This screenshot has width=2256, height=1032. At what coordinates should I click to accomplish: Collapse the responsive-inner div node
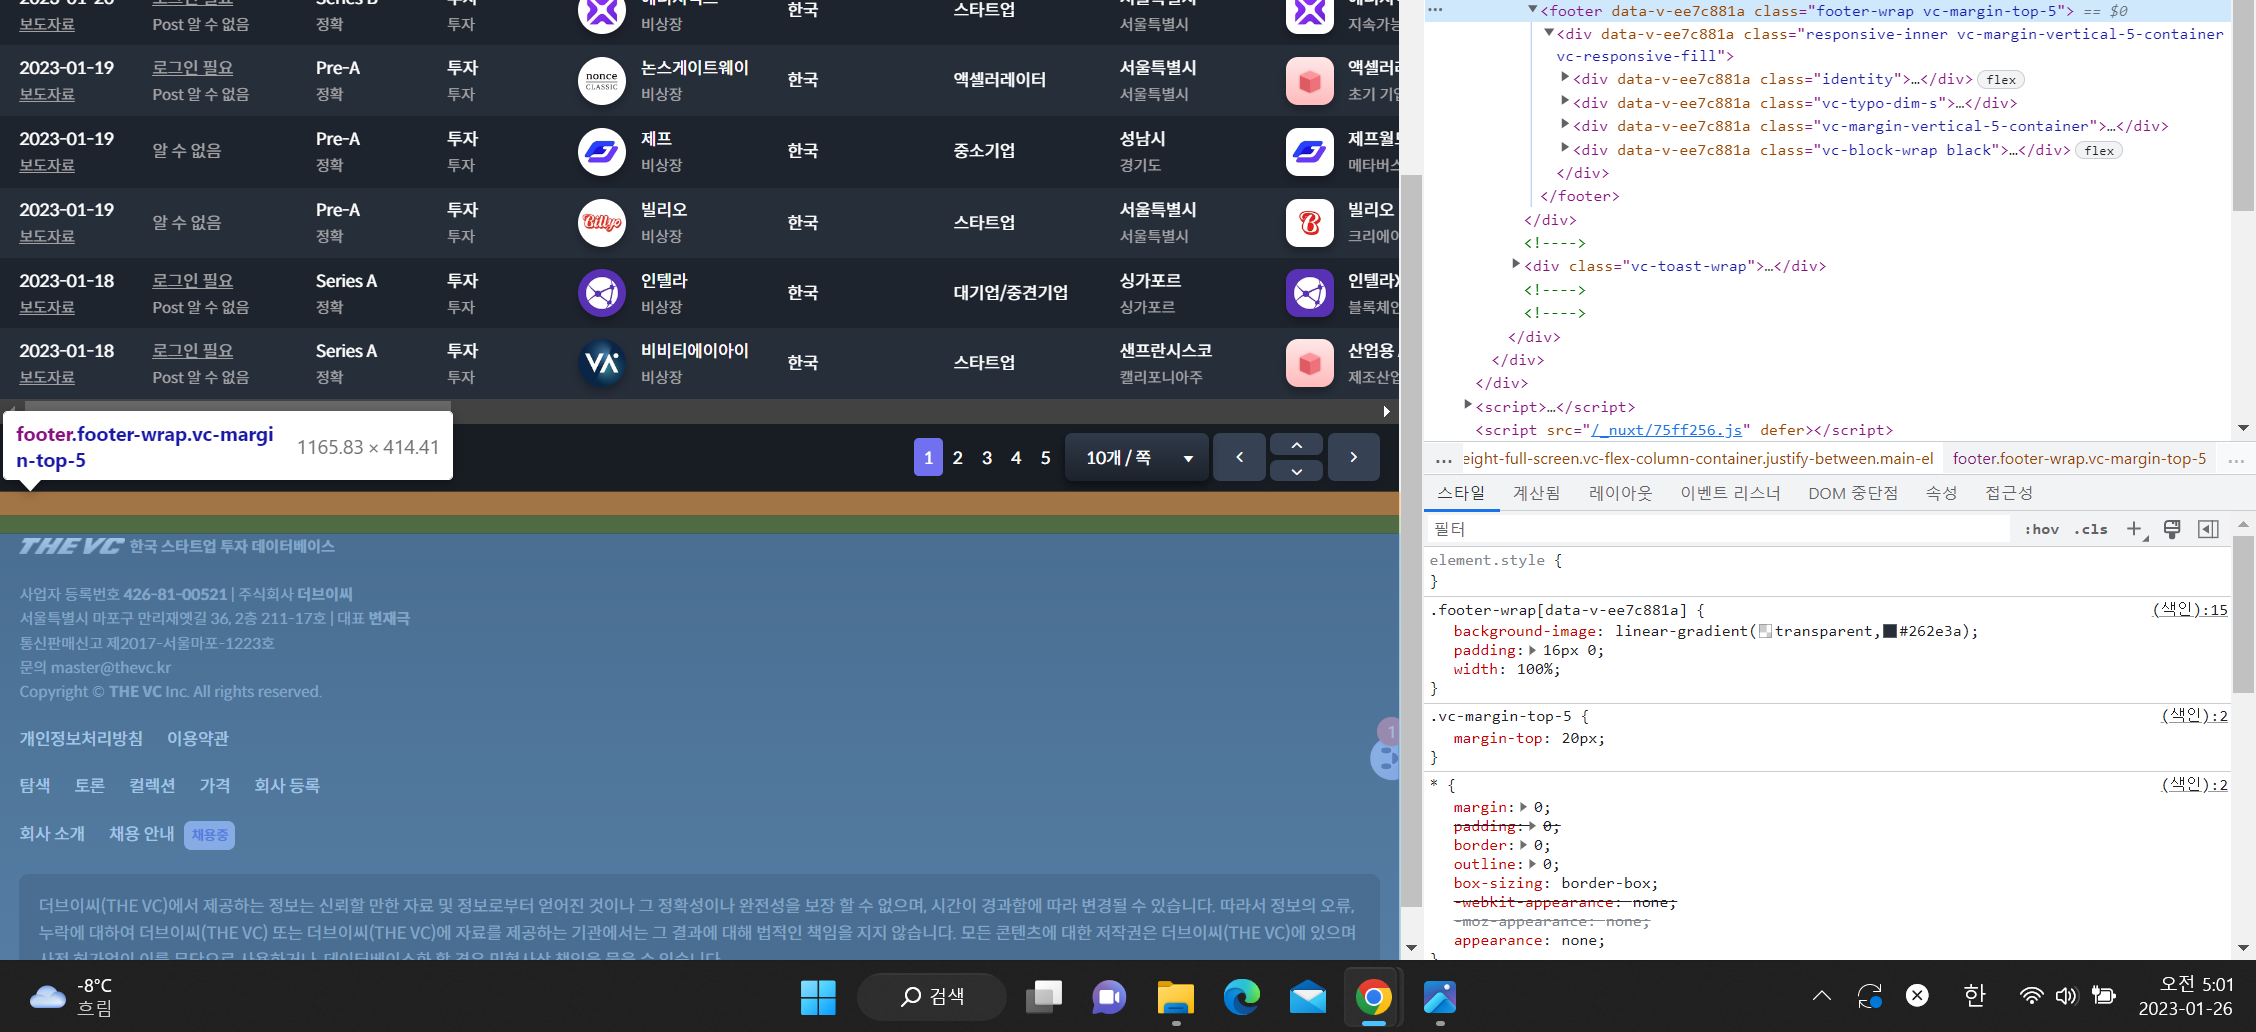tap(1549, 33)
